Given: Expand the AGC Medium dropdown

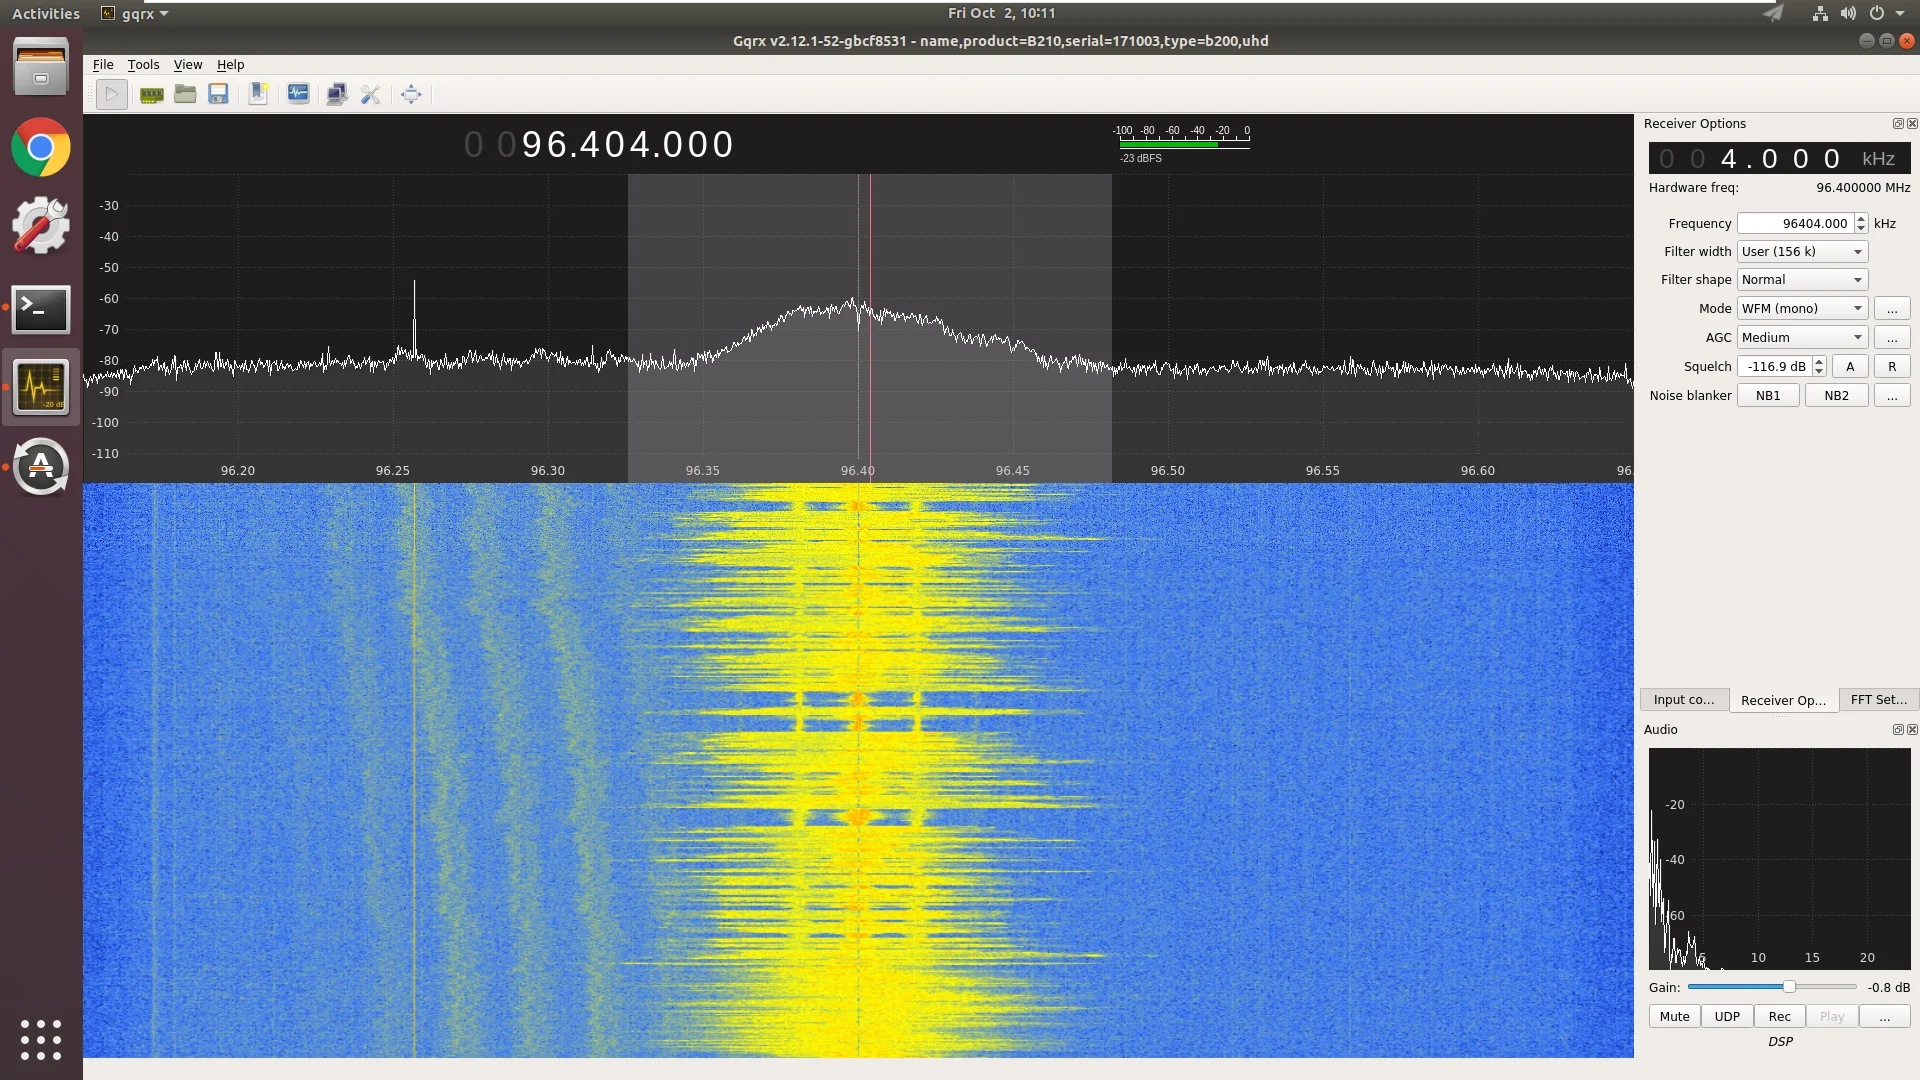Looking at the screenshot, I should click(1802, 338).
